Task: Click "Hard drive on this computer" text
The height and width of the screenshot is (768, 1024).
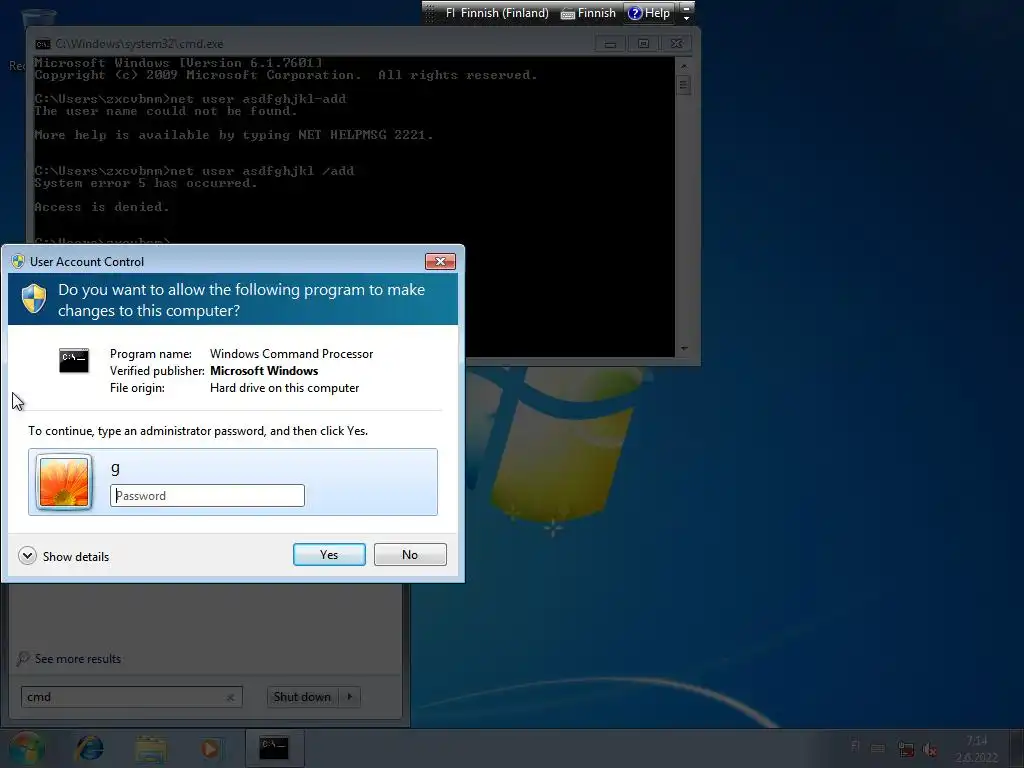Action: [285, 388]
